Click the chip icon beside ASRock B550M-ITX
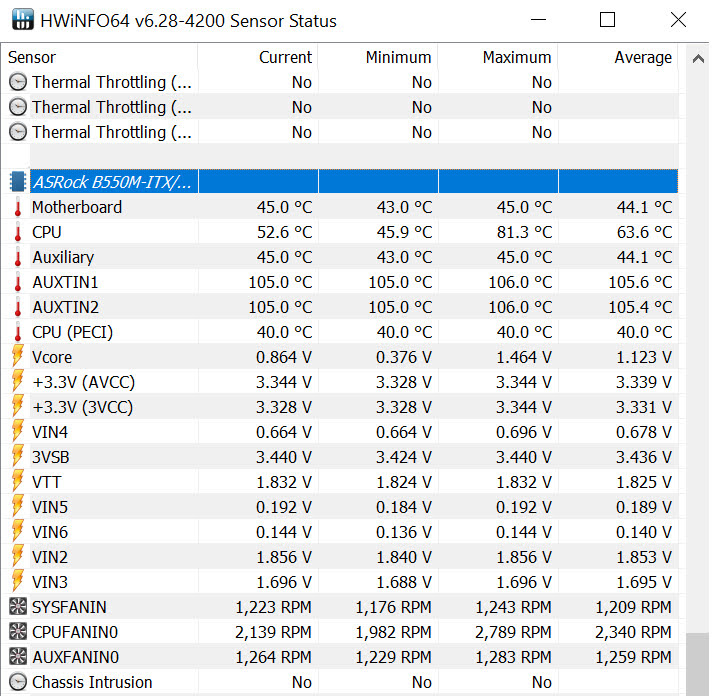The height and width of the screenshot is (698, 712). coord(17,182)
